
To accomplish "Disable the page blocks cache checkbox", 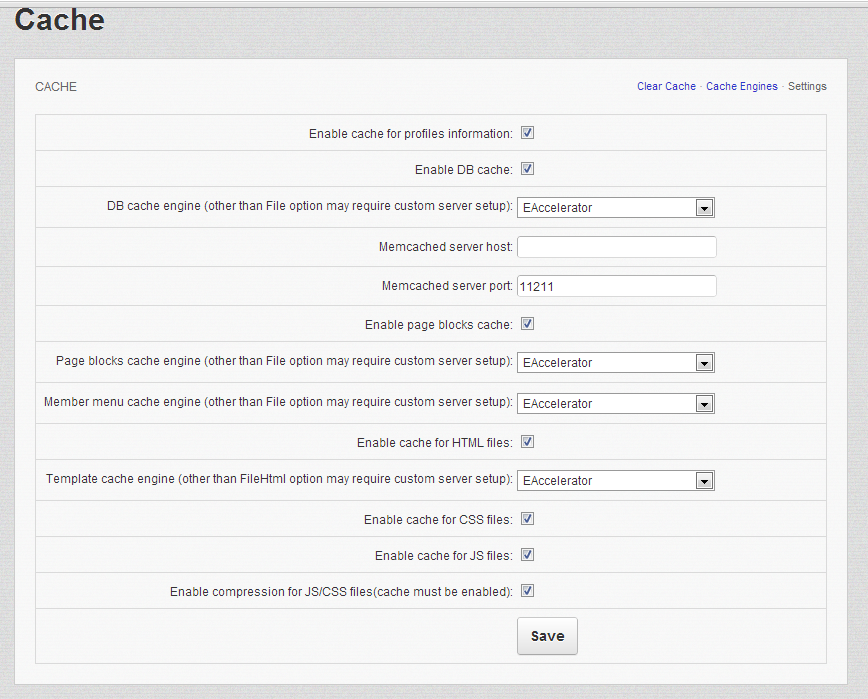I will [527, 324].
